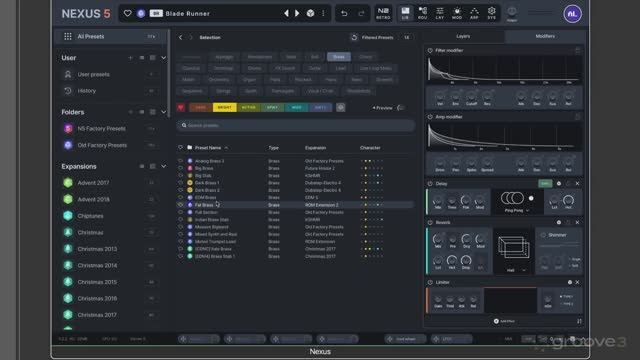The height and width of the screenshot is (360, 640).
Task: Select the BRIGHT character color tag
Action: tap(224, 107)
